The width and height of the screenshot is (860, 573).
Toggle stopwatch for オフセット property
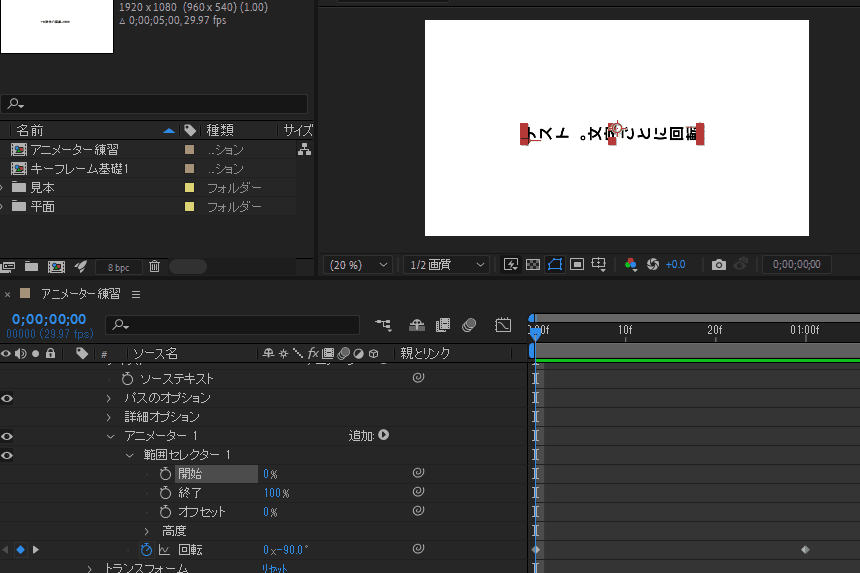(x=165, y=512)
